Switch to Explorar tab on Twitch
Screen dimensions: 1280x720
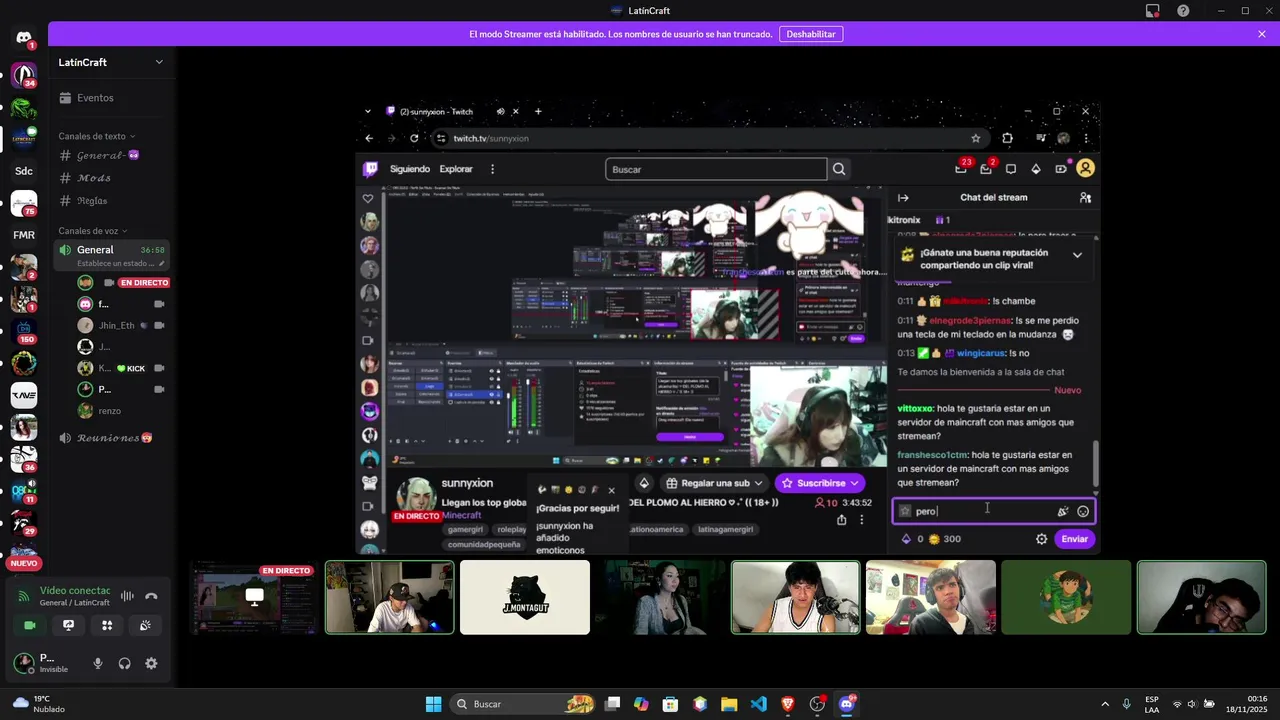[x=456, y=169]
